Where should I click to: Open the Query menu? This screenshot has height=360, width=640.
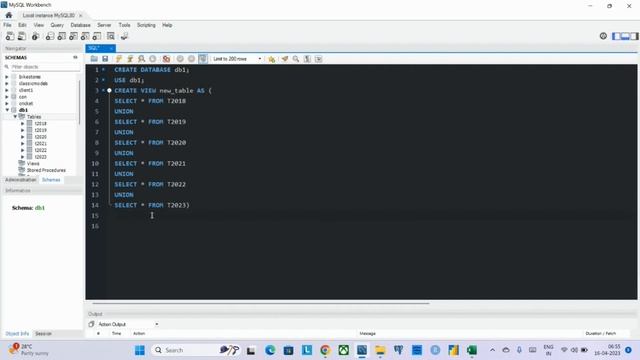coord(57,25)
